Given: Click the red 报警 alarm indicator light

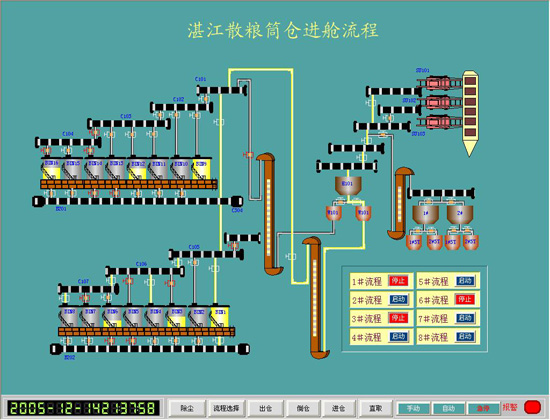Looking at the screenshot, I should click(532, 407).
